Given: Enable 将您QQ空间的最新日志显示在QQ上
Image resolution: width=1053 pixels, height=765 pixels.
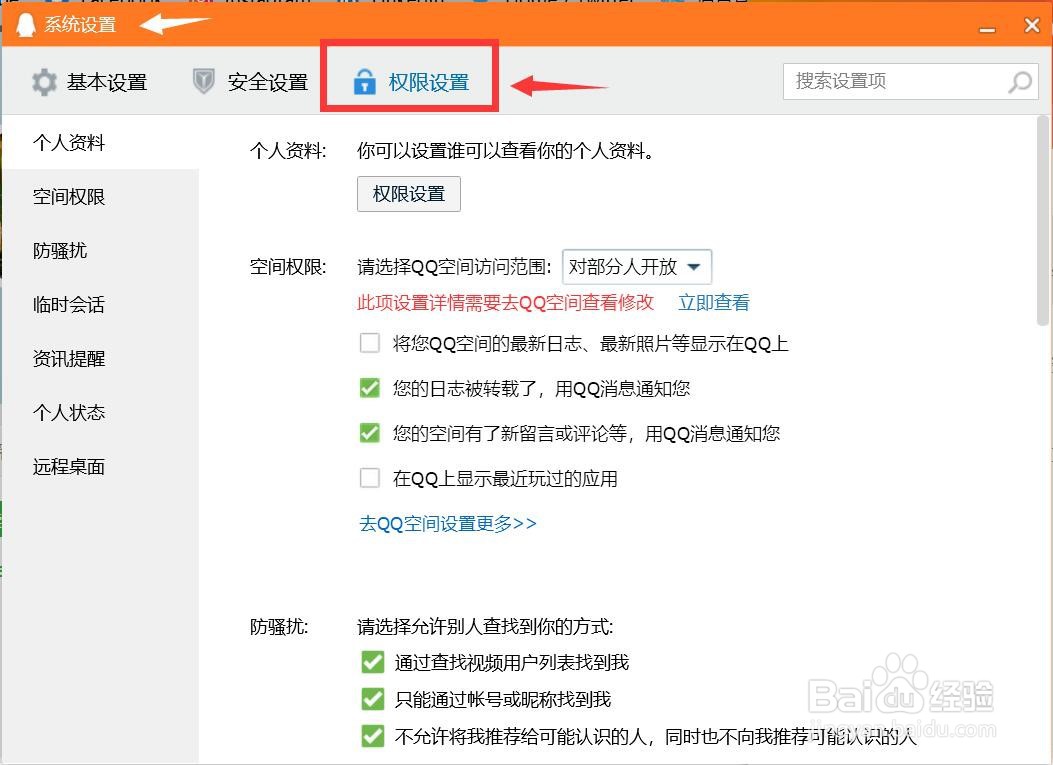Looking at the screenshot, I should (371, 343).
